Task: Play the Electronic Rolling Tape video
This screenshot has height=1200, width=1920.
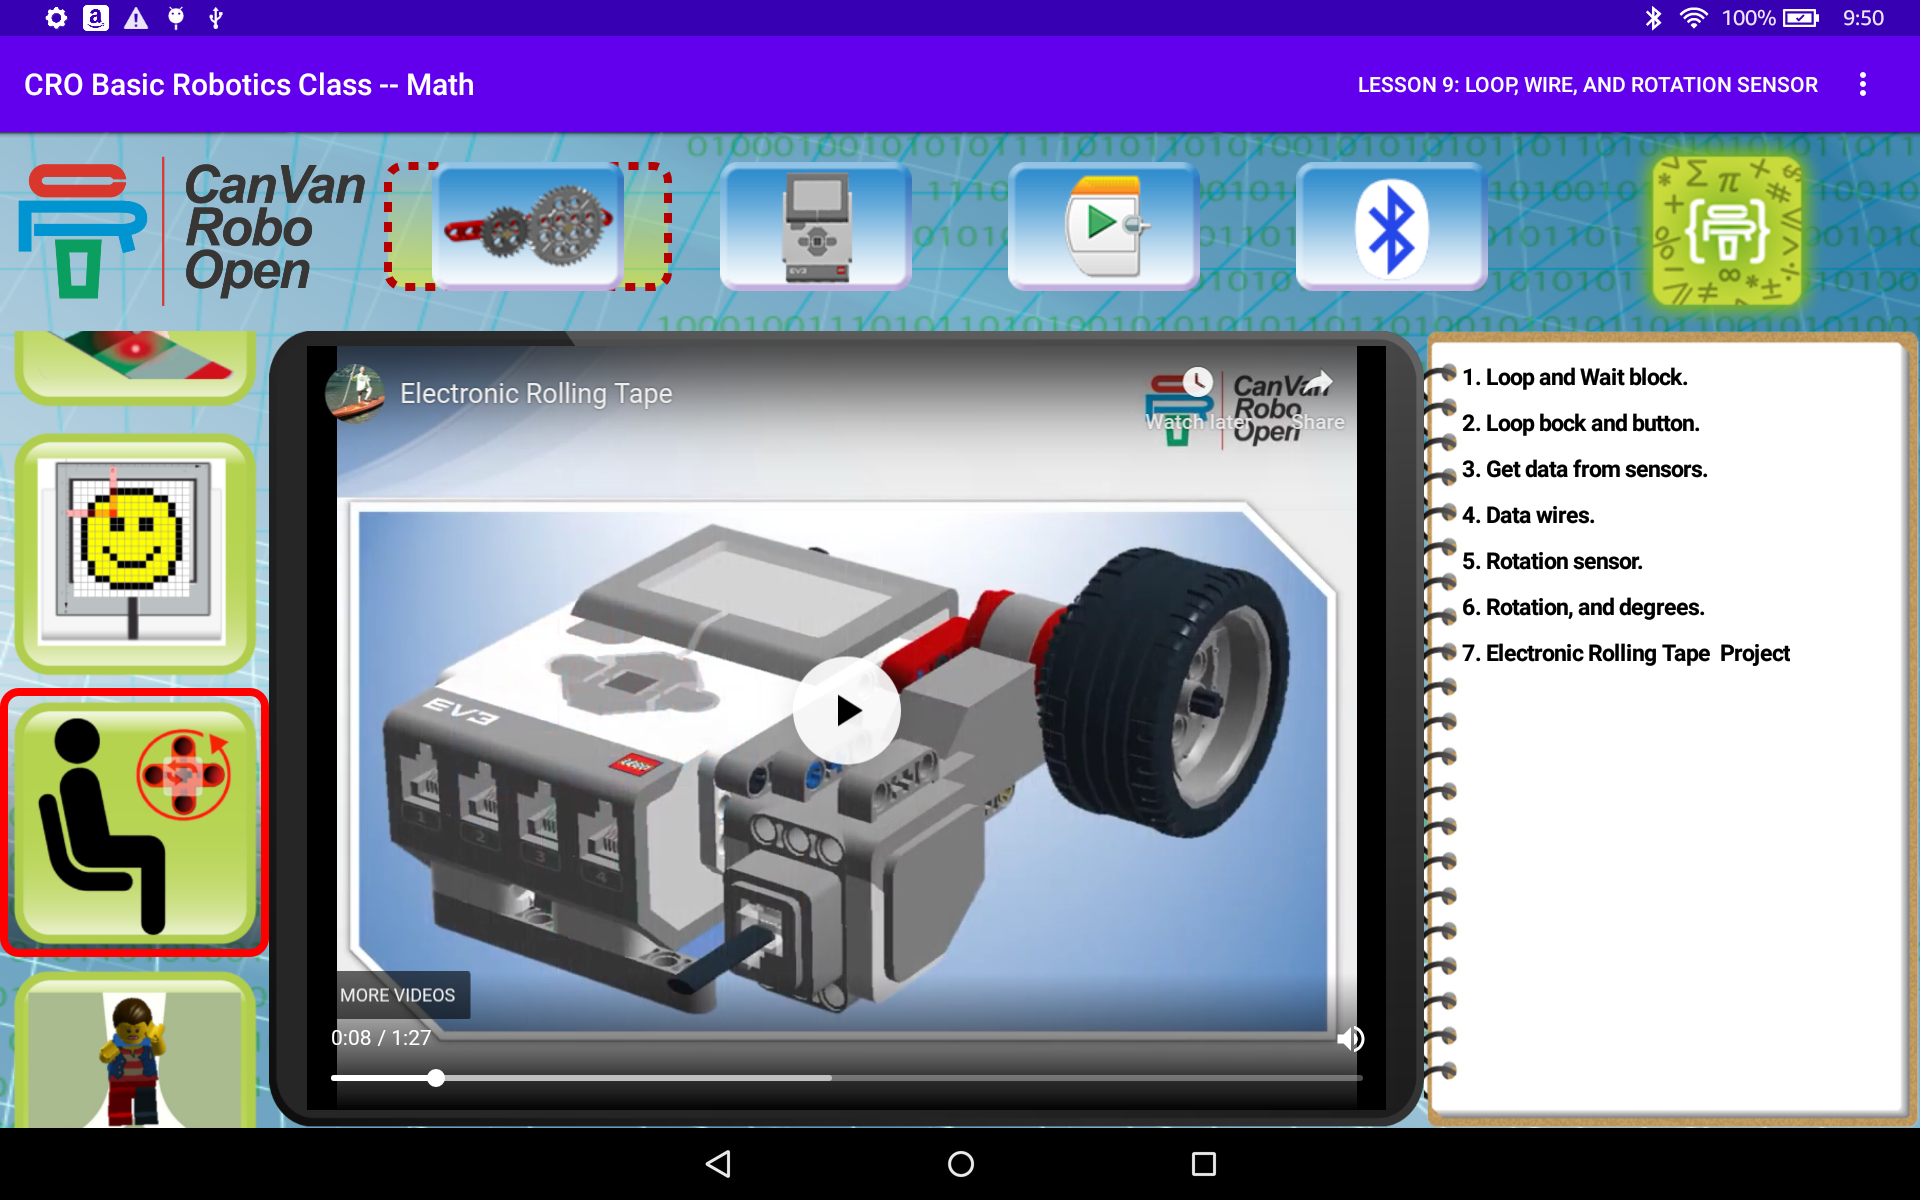Action: 846,709
